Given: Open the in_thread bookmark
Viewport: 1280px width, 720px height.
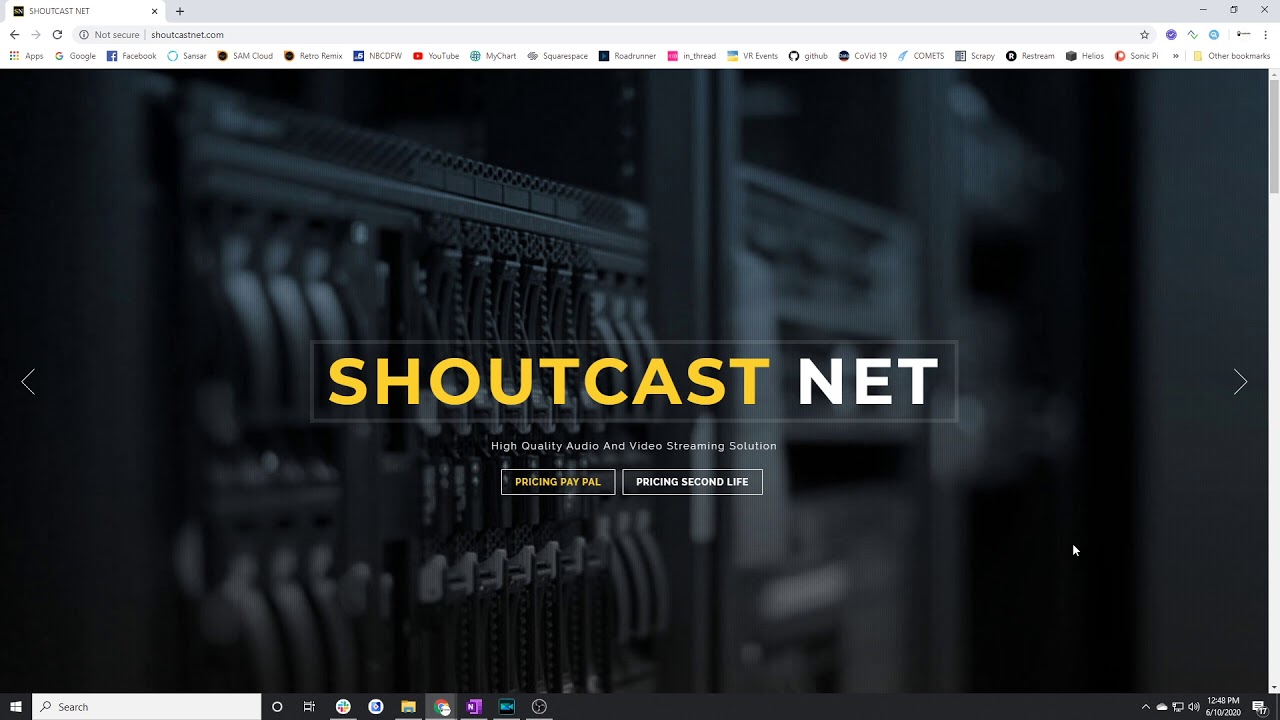Looking at the screenshot, I should coord(692,56).
